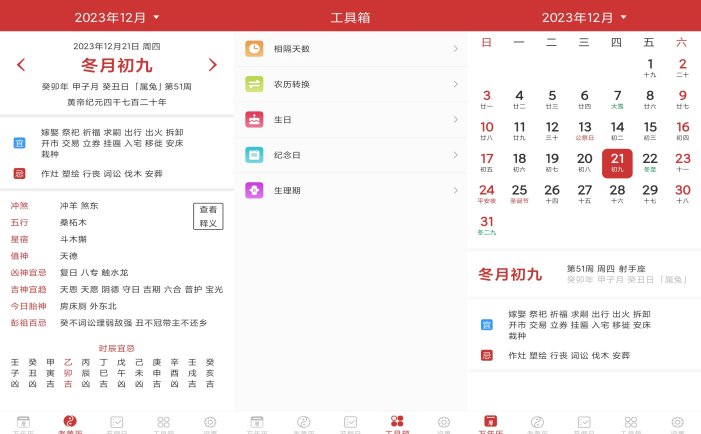Click 查看释义 button
The image size is (701, 434).
[x=208, y=216]
